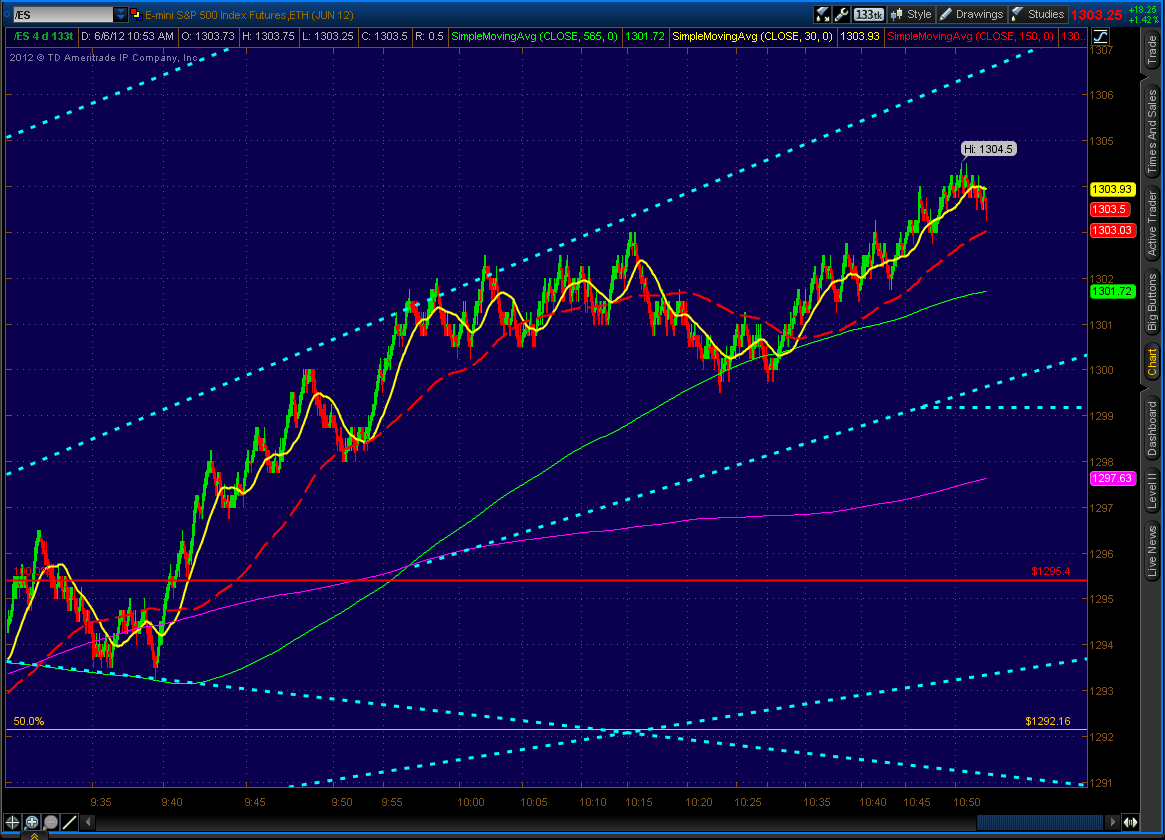Viewport: 1165px width, 840px height.
Task: Click the $1295.4 price level label
Action: [1051, 572]
